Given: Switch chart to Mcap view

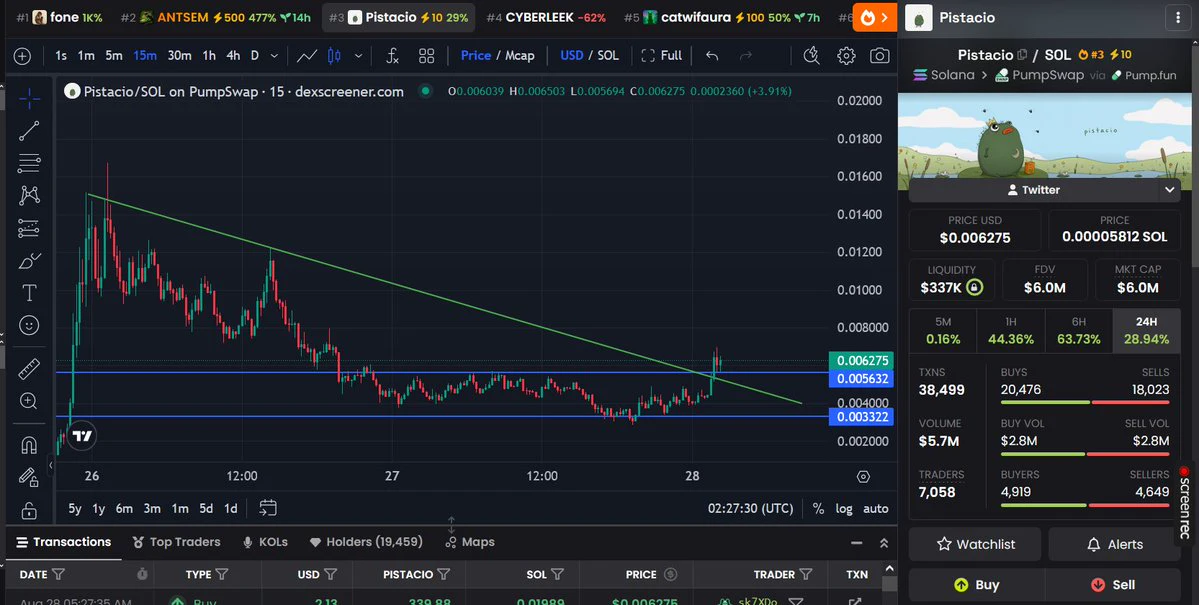Looking at the screenshot, I should pos(520,56).
